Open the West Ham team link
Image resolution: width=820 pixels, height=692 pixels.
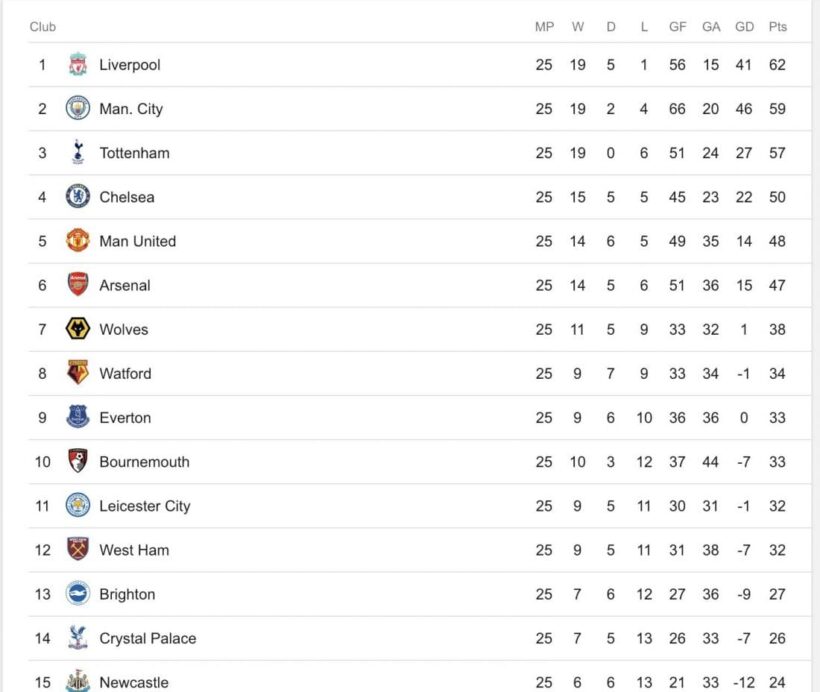(x=134, y=550)
